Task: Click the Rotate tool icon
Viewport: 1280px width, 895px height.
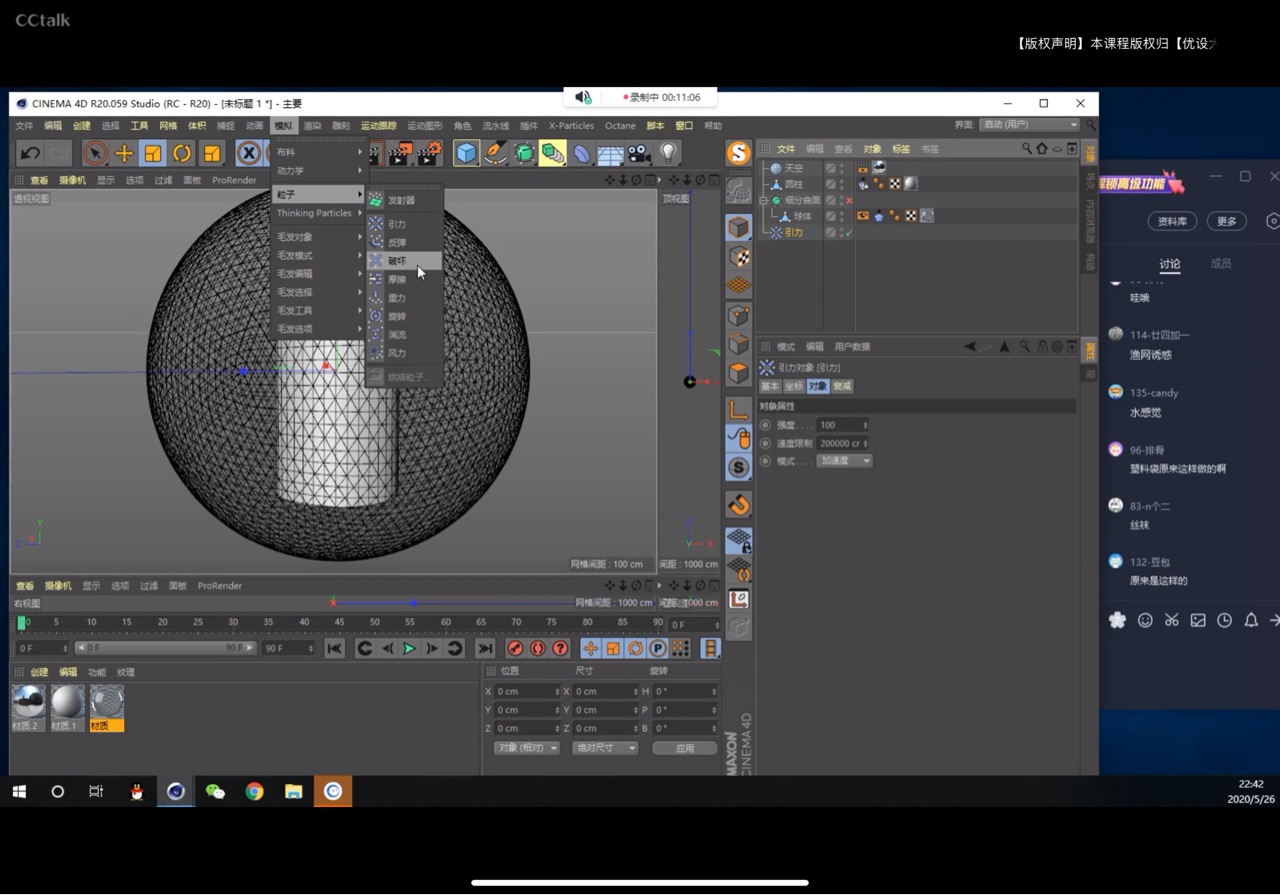Action: click(182, 153)
